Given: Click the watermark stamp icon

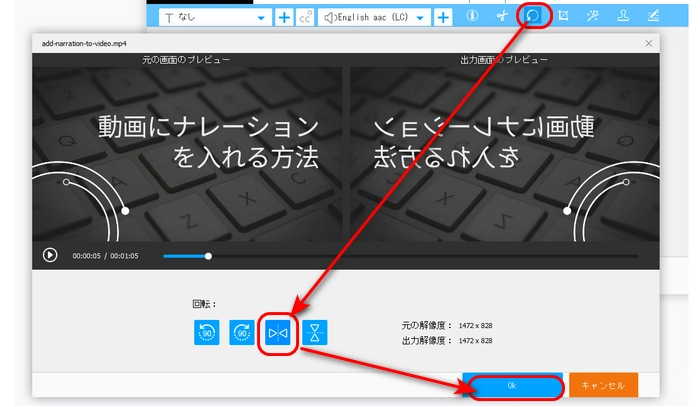Looking at the screenshot, I should tap(623, 17).
